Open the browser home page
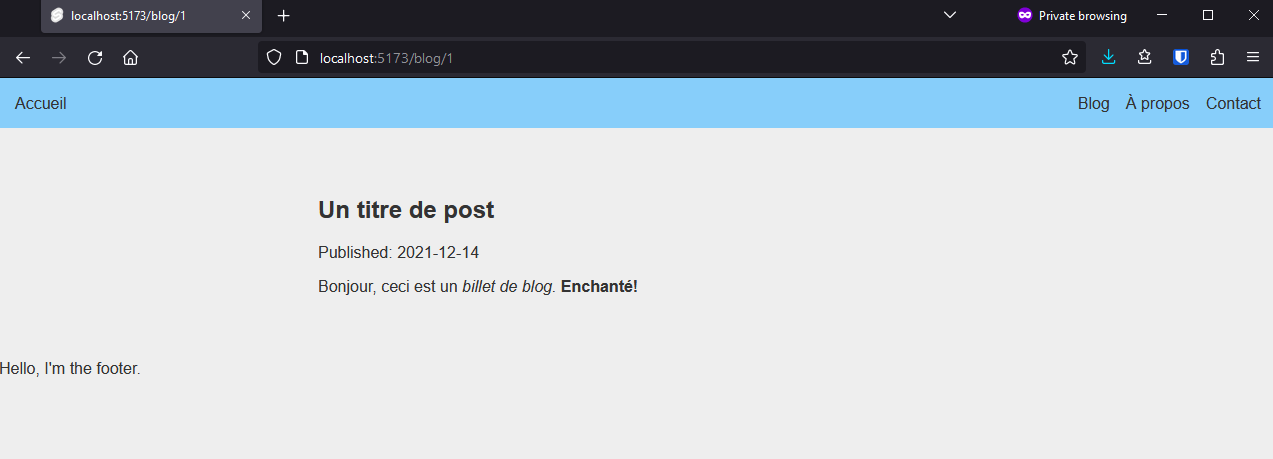The image size is (1273, 459). pyautogui.click(x=130, y=58)
